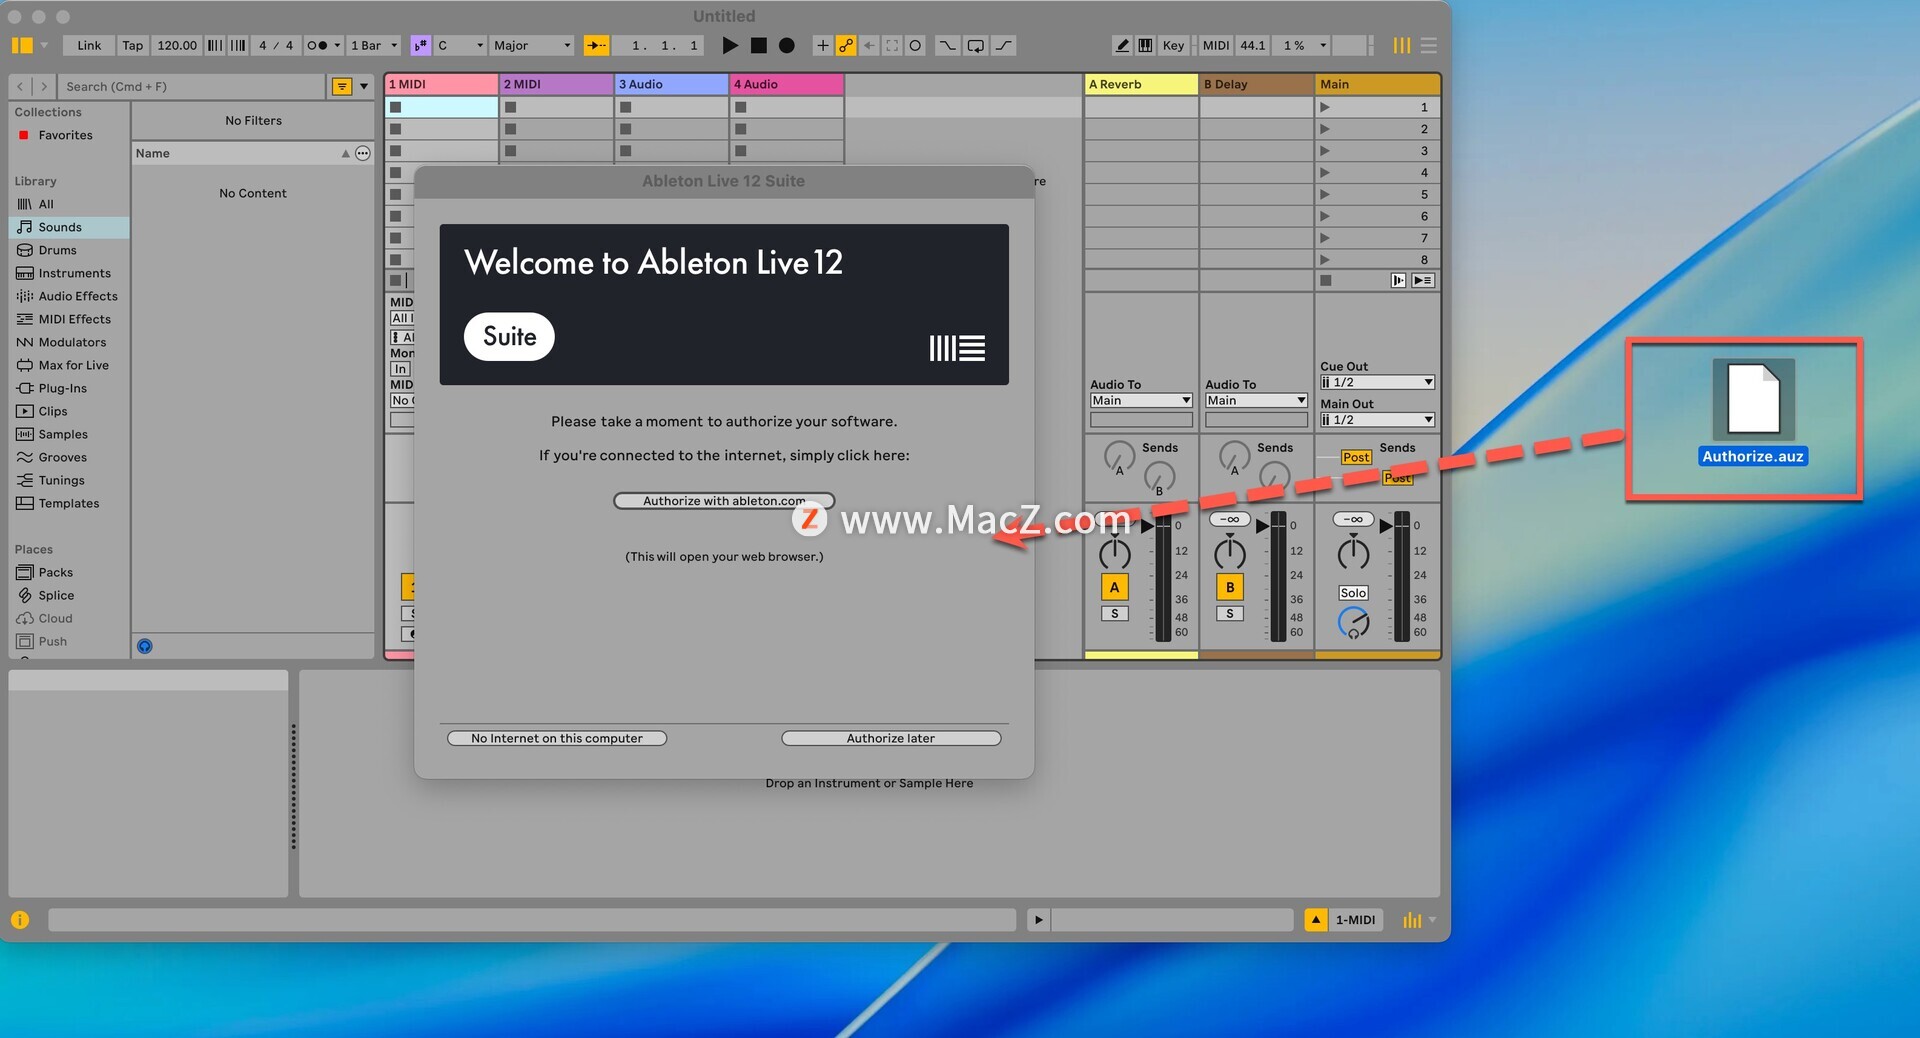The image size is (1920, 1038).
Task: Open the Major scale dropdown
Action: tap(532, 45)
